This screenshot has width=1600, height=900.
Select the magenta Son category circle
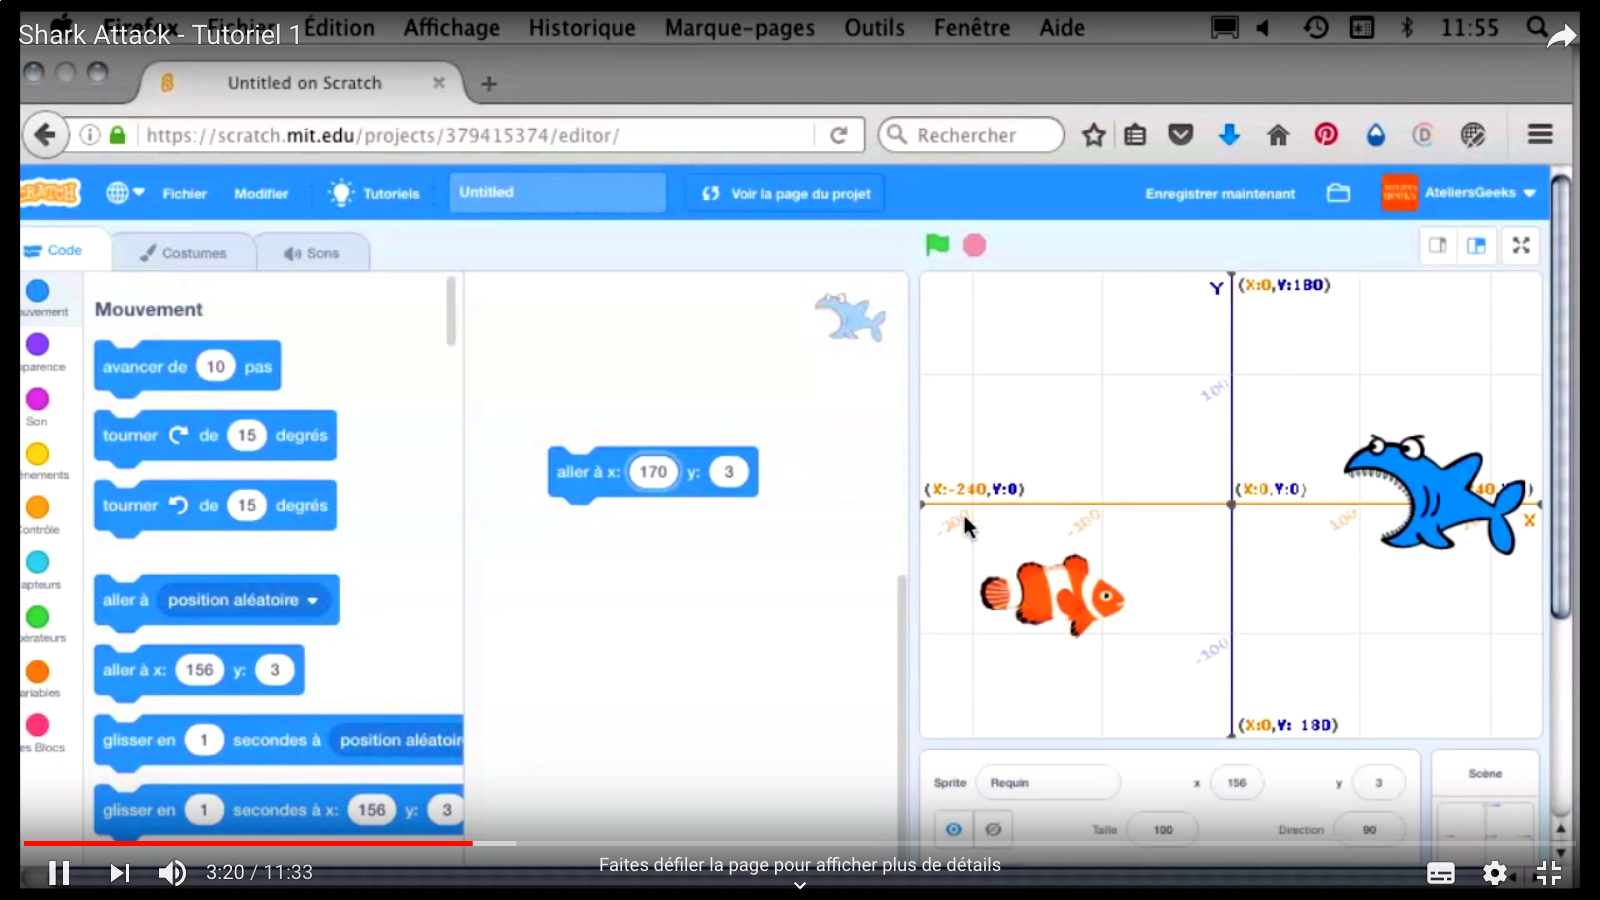tap(38, 399)
